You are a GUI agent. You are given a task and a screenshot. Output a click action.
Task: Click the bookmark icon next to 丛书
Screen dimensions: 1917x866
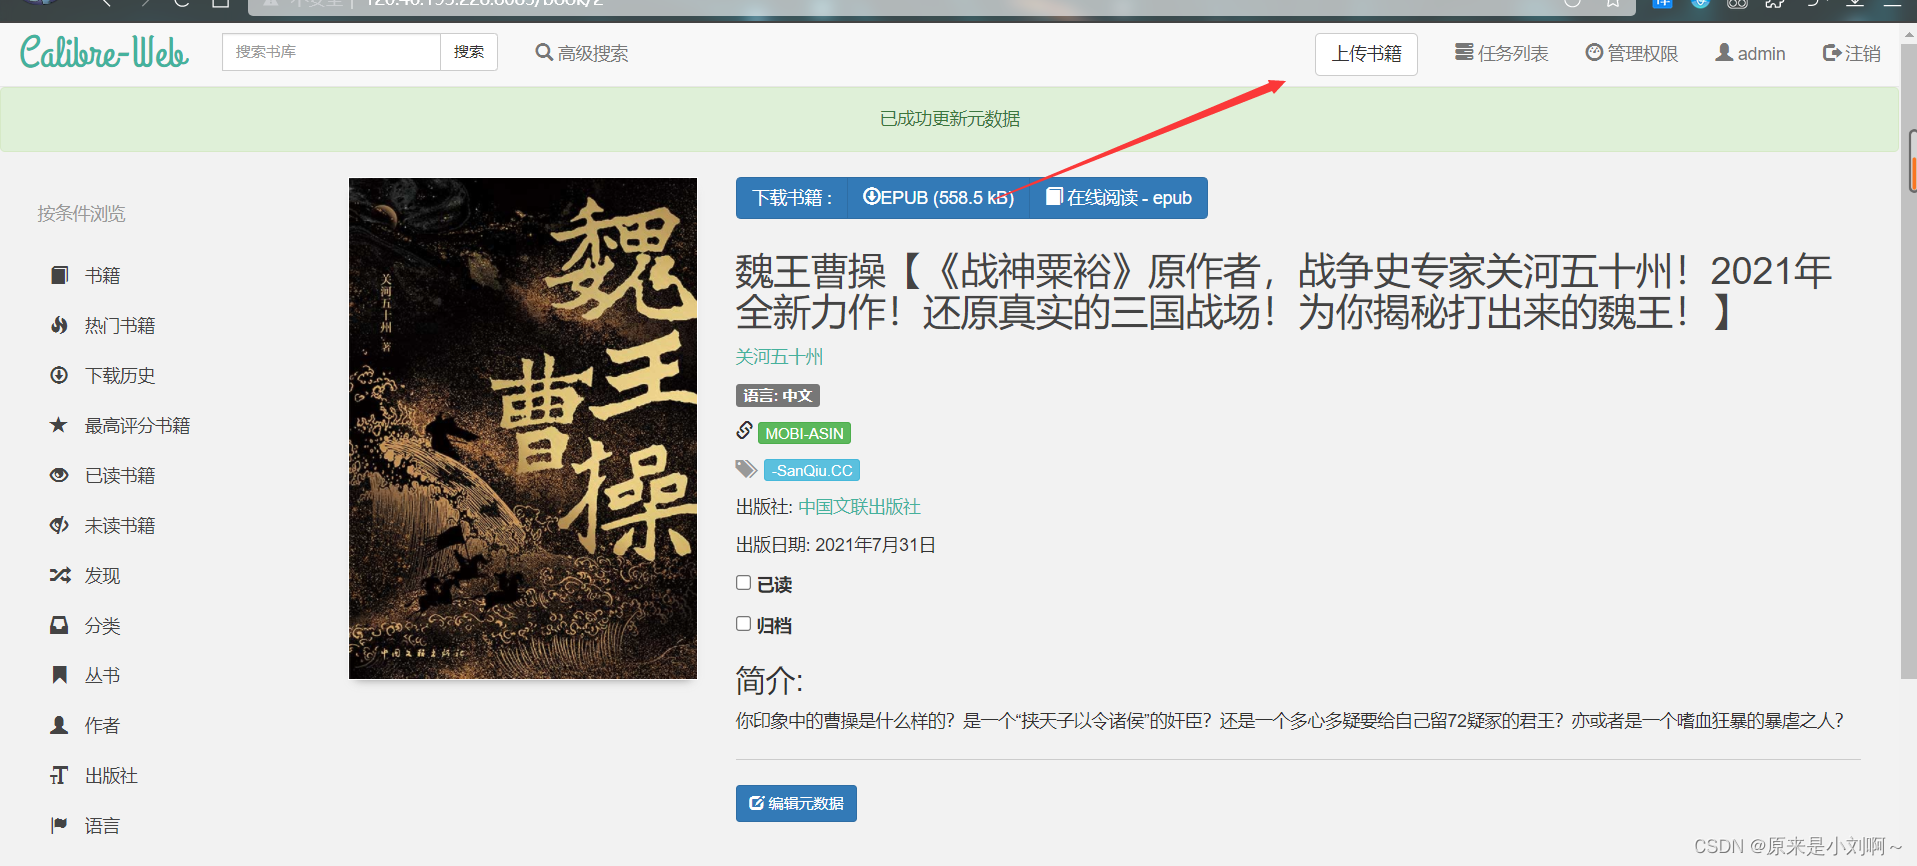coord(59,675)
